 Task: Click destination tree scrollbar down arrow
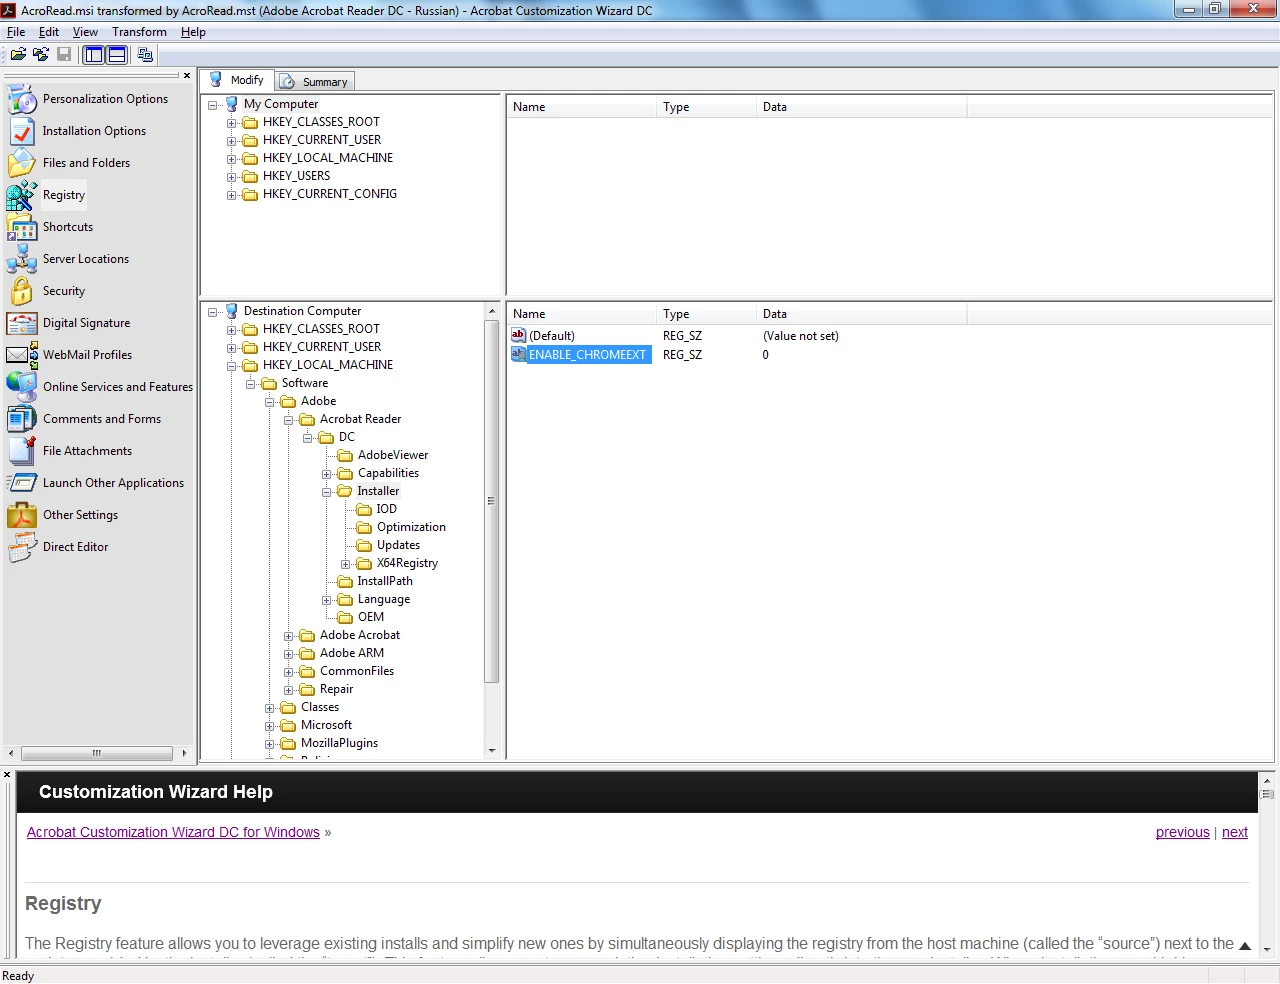pyautogui.click(x=492, y=751)
